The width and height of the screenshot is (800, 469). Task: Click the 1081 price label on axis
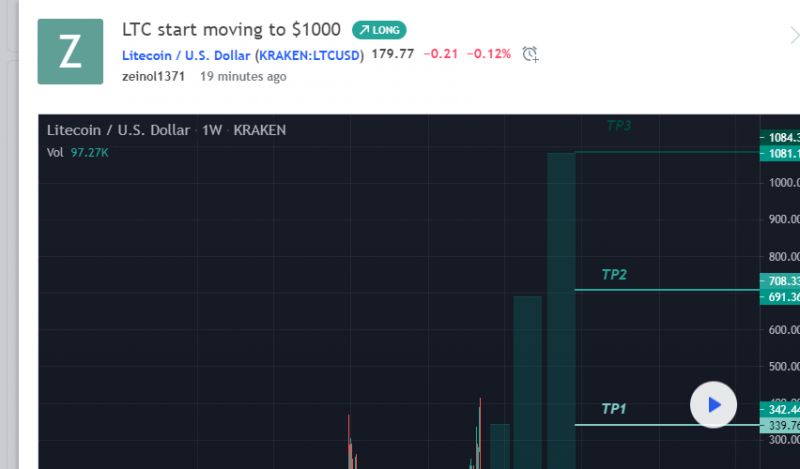pos(780,154)
